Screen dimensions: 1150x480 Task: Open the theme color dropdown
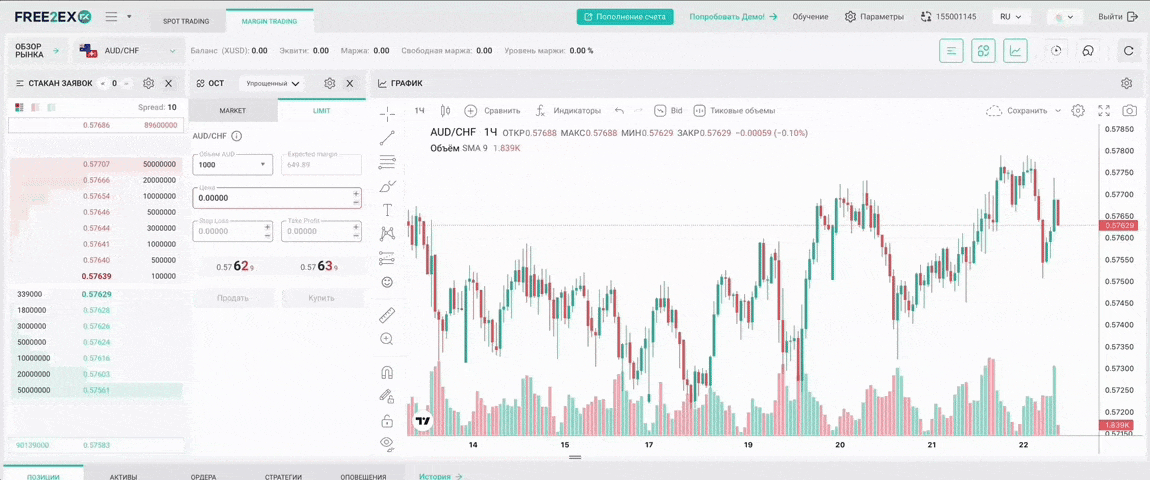tap(1065, 16)
